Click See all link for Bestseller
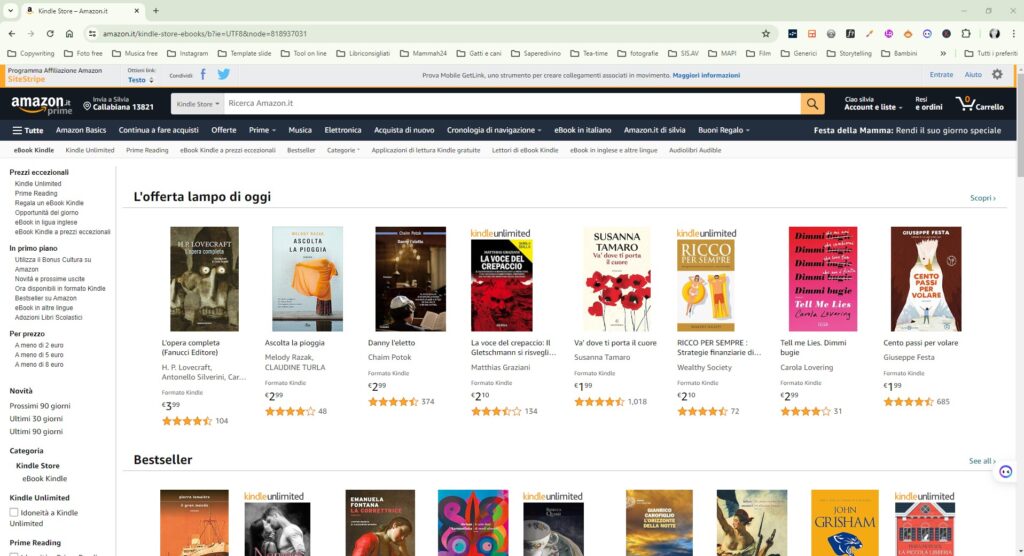Viewport: 1024px width, 556px height. 982,461
